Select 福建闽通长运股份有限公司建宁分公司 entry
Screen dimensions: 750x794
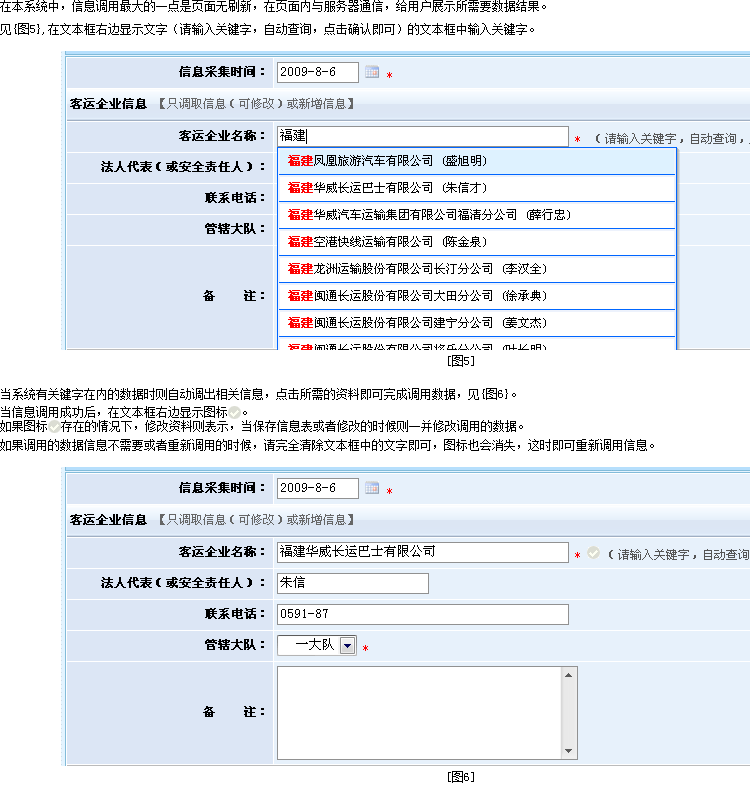(477, 323)
